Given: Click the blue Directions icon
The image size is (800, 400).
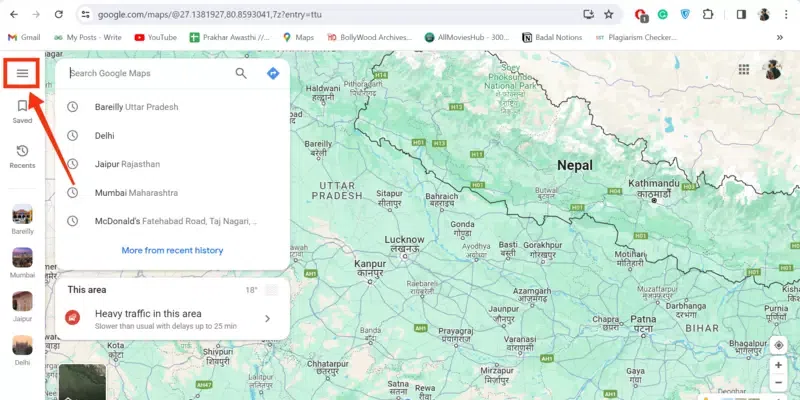Looking at the screenshot, I should pos(273,73).
